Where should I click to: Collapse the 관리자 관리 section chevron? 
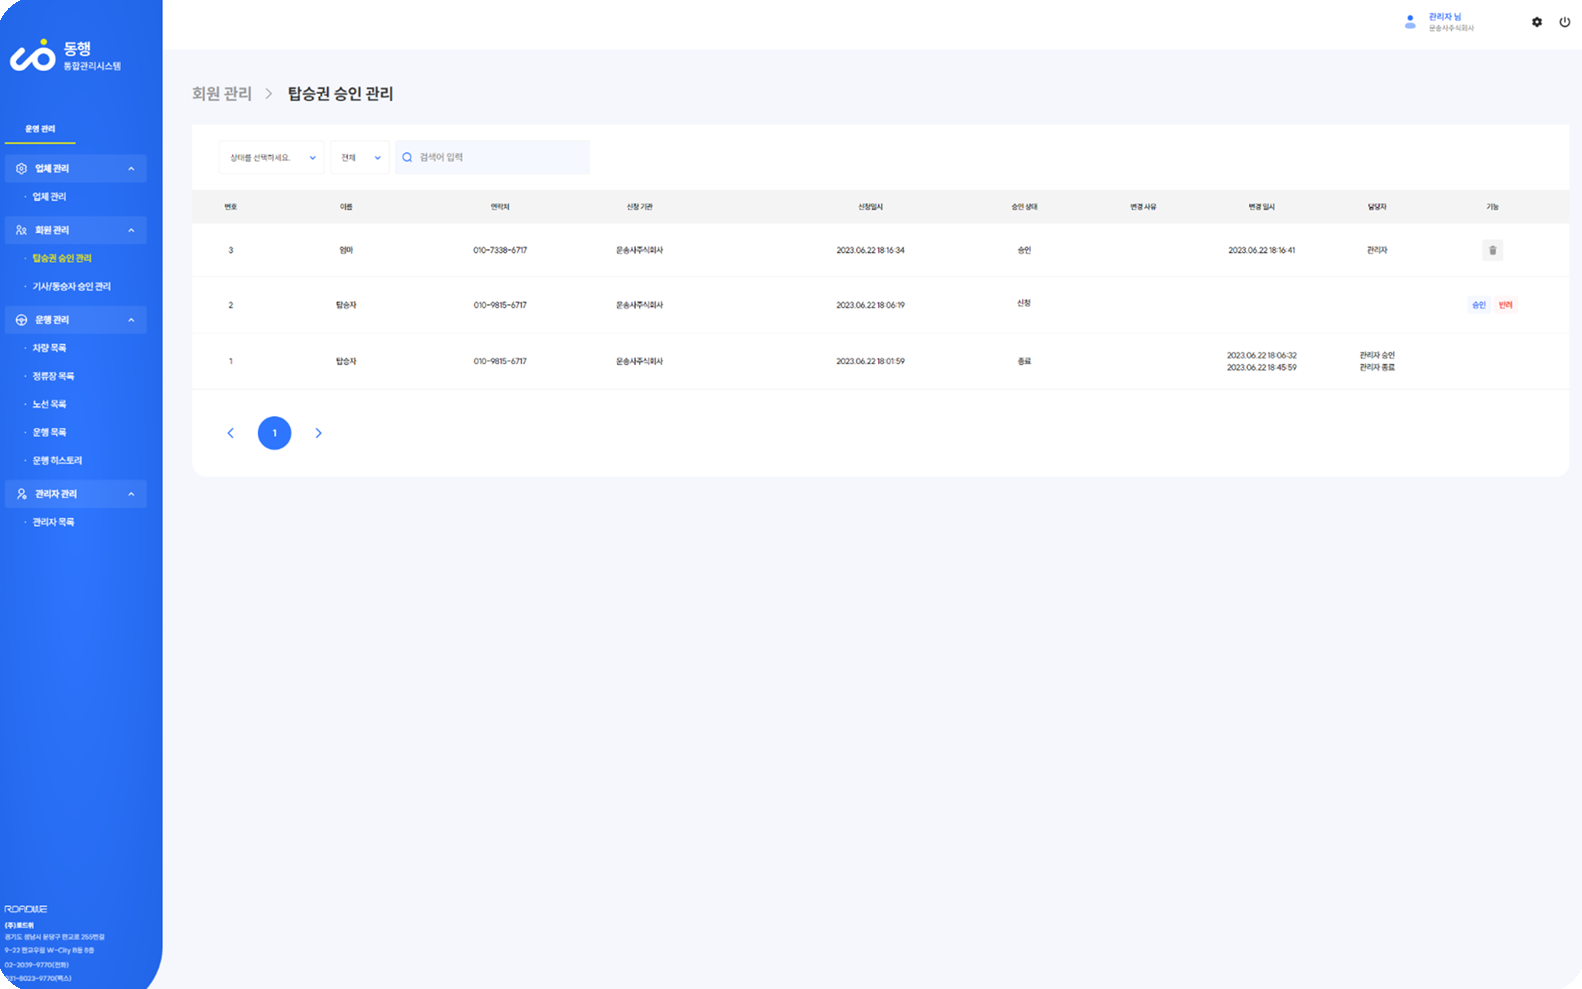click(x=131, y=494)
